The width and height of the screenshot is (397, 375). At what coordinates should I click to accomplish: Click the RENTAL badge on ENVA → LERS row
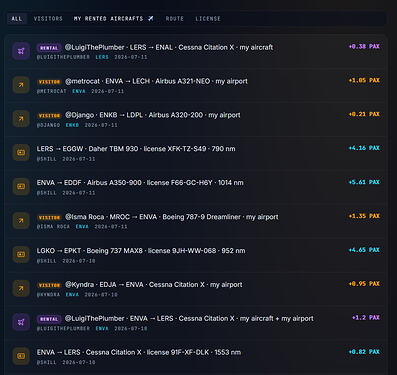(49, 319)
